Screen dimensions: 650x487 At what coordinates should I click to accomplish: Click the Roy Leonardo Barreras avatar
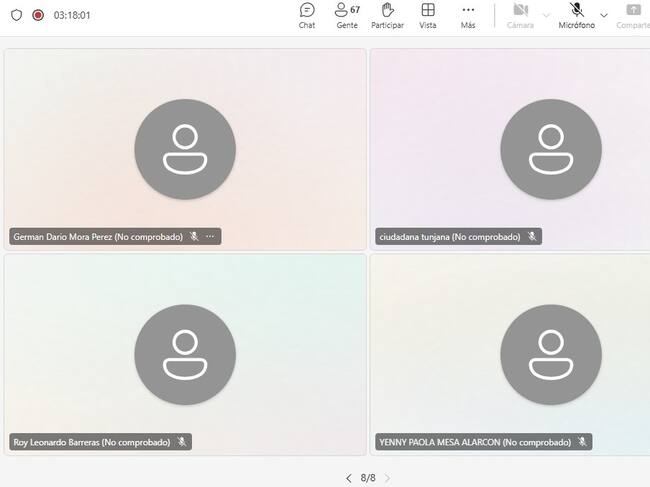click(185, 354)
